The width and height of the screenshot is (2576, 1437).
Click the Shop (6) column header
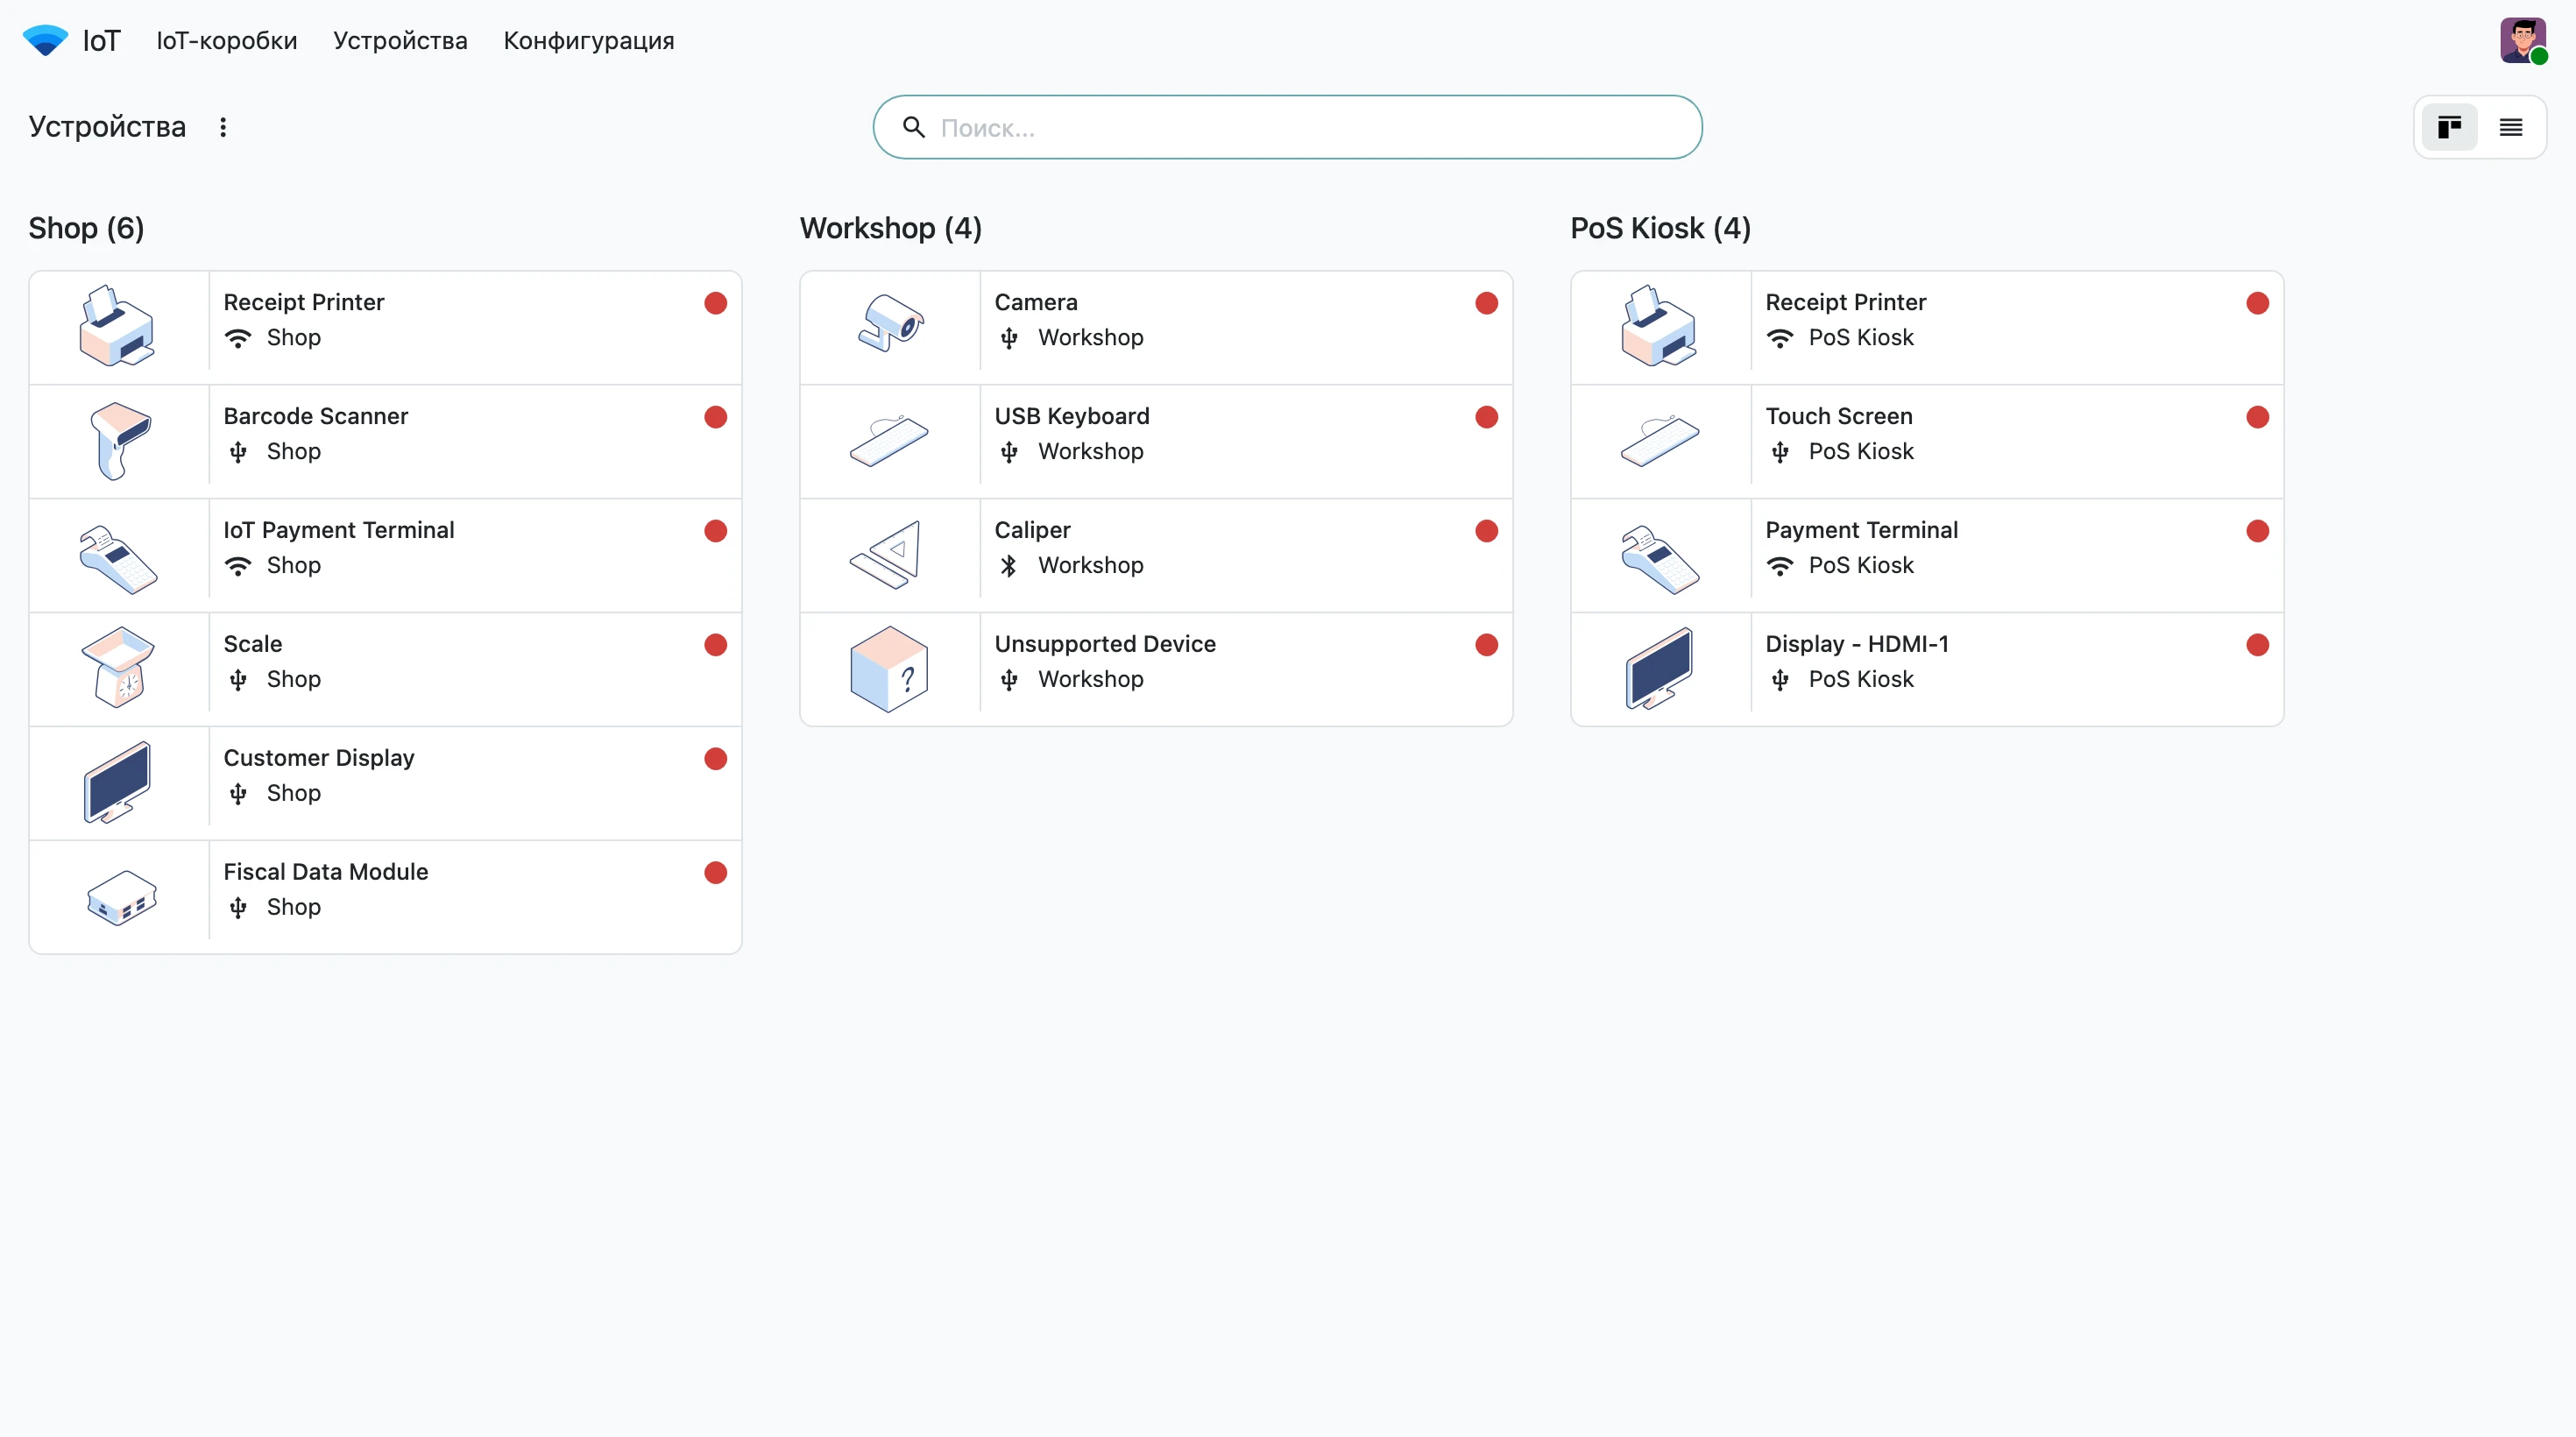pyautogui.click(x=87, y=228)
